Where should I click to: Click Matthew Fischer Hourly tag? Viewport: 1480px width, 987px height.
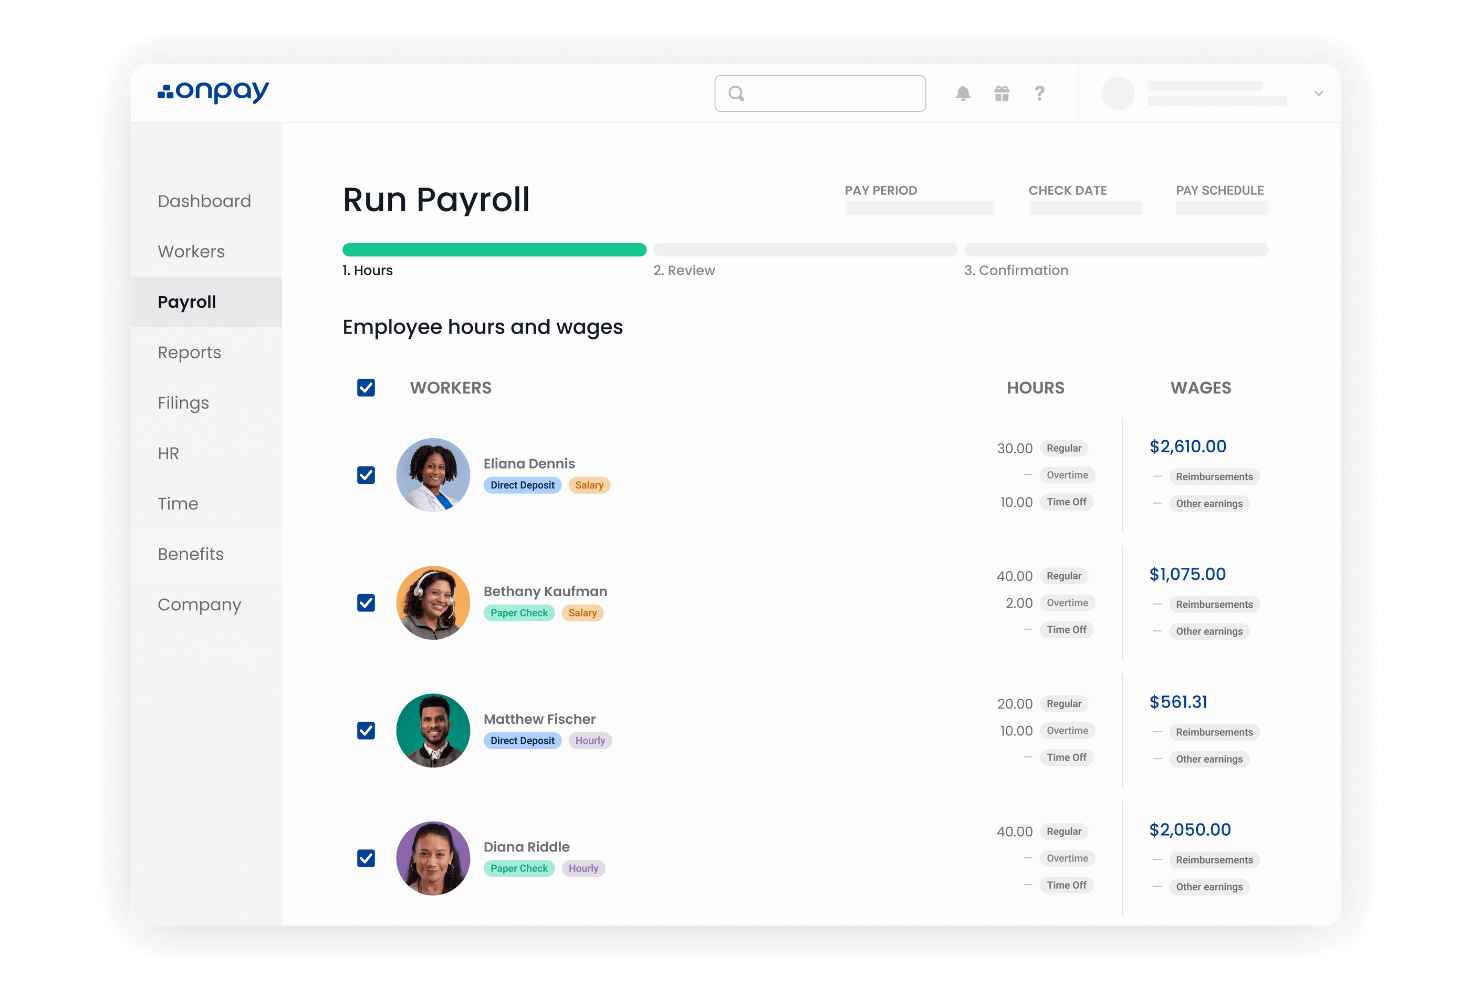(590, 741)
